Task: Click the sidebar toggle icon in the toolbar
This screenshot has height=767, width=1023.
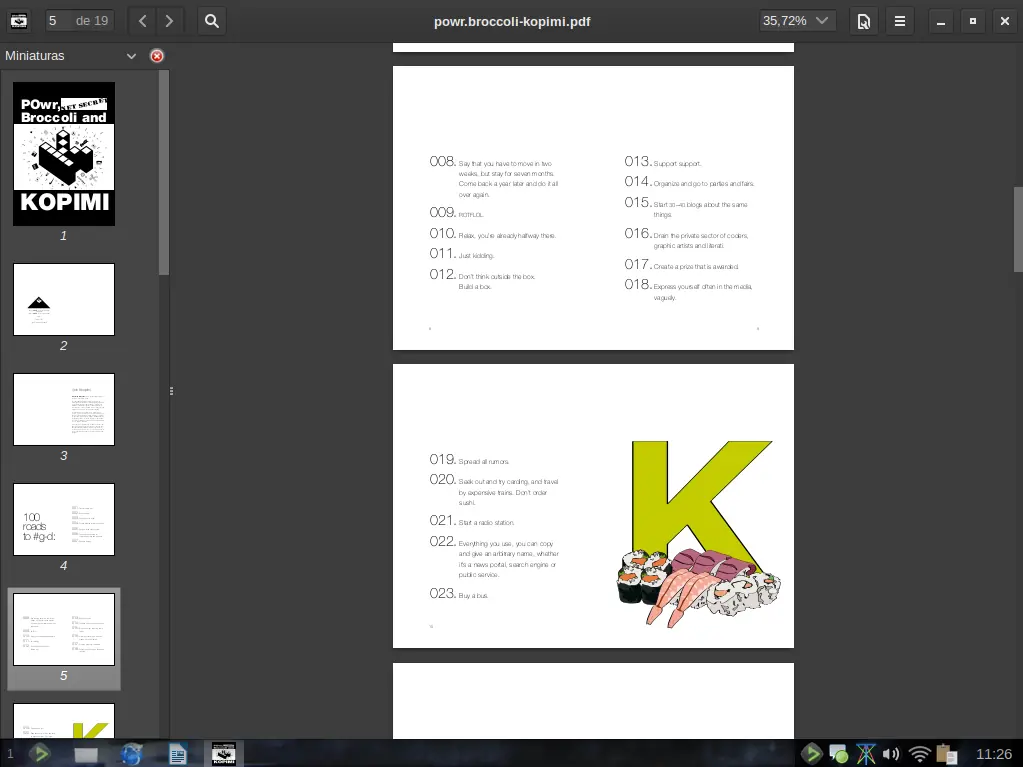Action: pyautogui.click(x=19, y=21)
